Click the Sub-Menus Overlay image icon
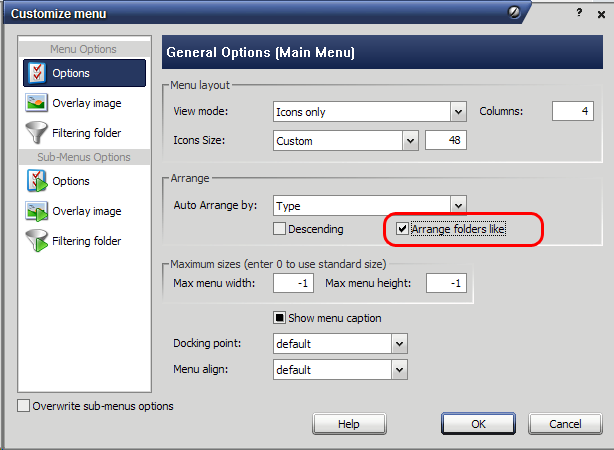The width and height of the screenshot is (614, 450). click(x=36, y=211)
